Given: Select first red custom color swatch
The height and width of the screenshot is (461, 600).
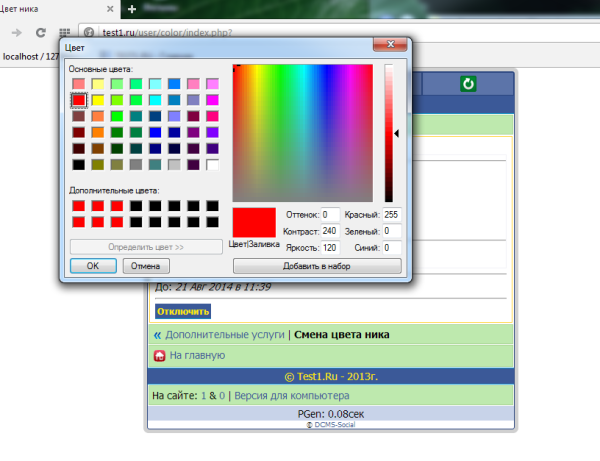Looking at the screenshot, I should (x=78, y=206).
